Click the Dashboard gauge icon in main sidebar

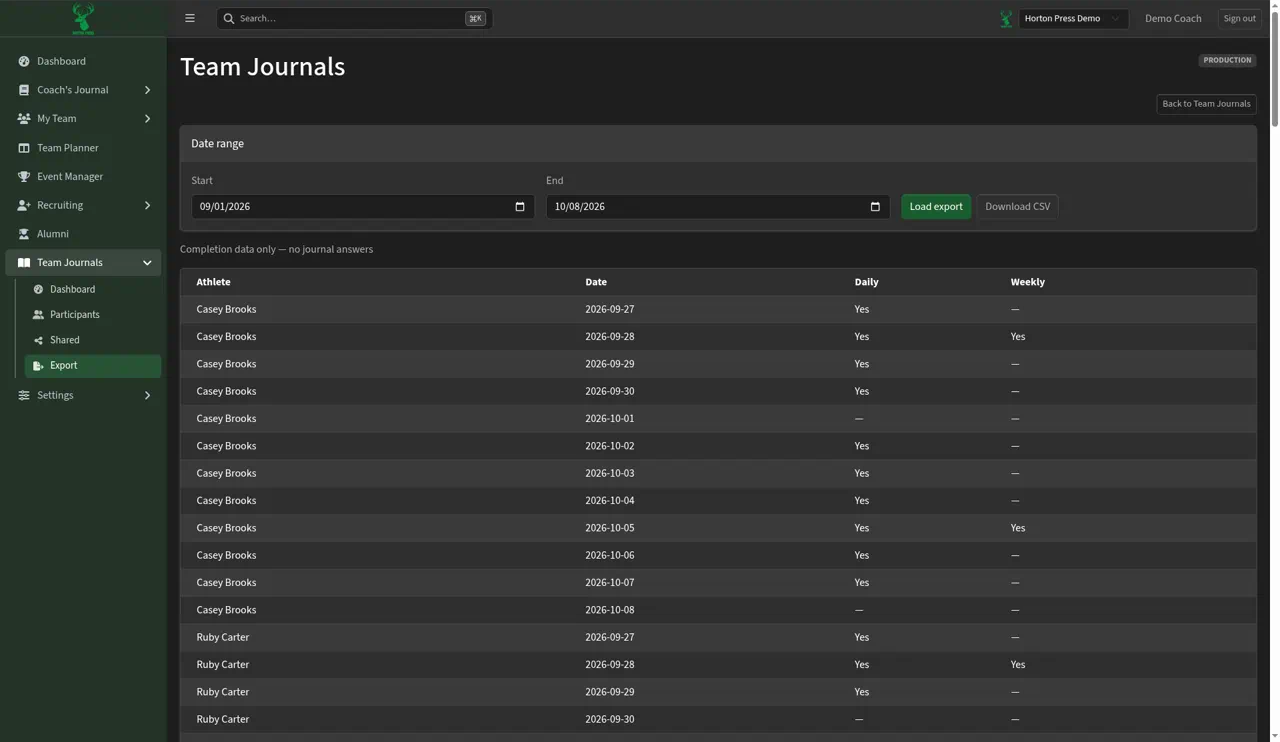[x=24, y=61]
